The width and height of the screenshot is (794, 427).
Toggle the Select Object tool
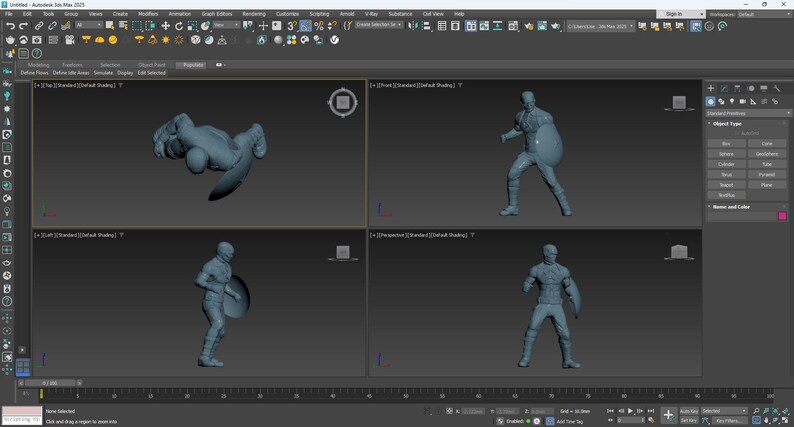(x=109, y=25)
